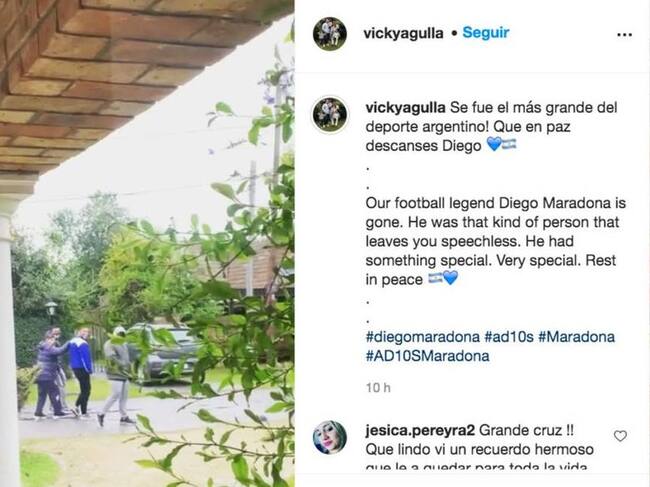
Task: Click the vickyagulla username in the caption
Action: 405,107
